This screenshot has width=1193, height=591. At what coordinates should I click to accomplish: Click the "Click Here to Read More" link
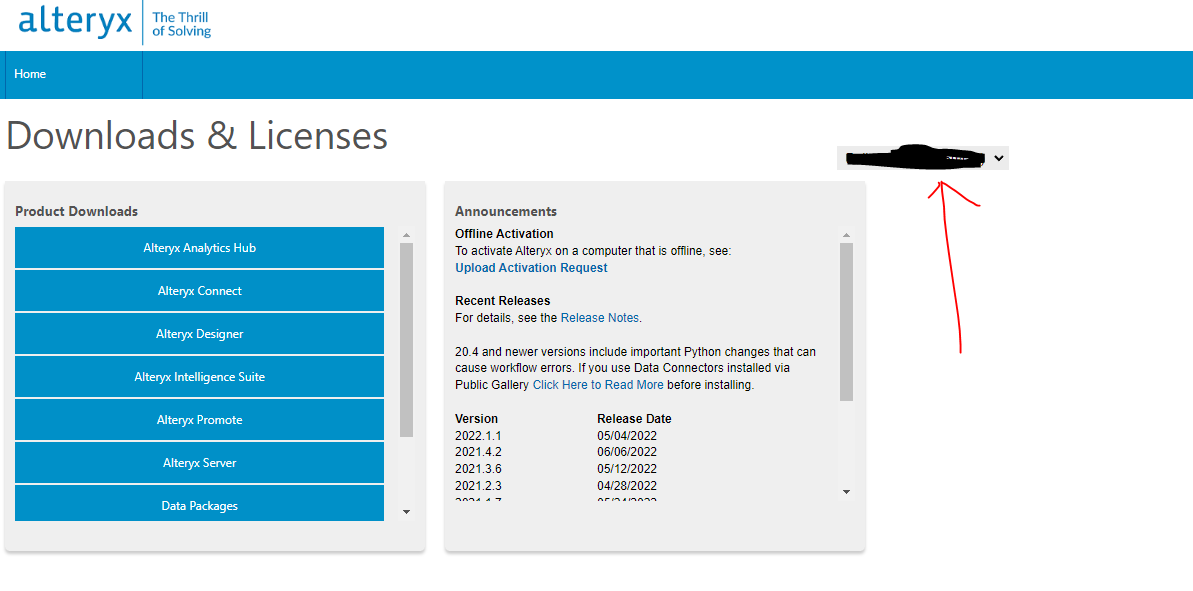coord(598,384)
